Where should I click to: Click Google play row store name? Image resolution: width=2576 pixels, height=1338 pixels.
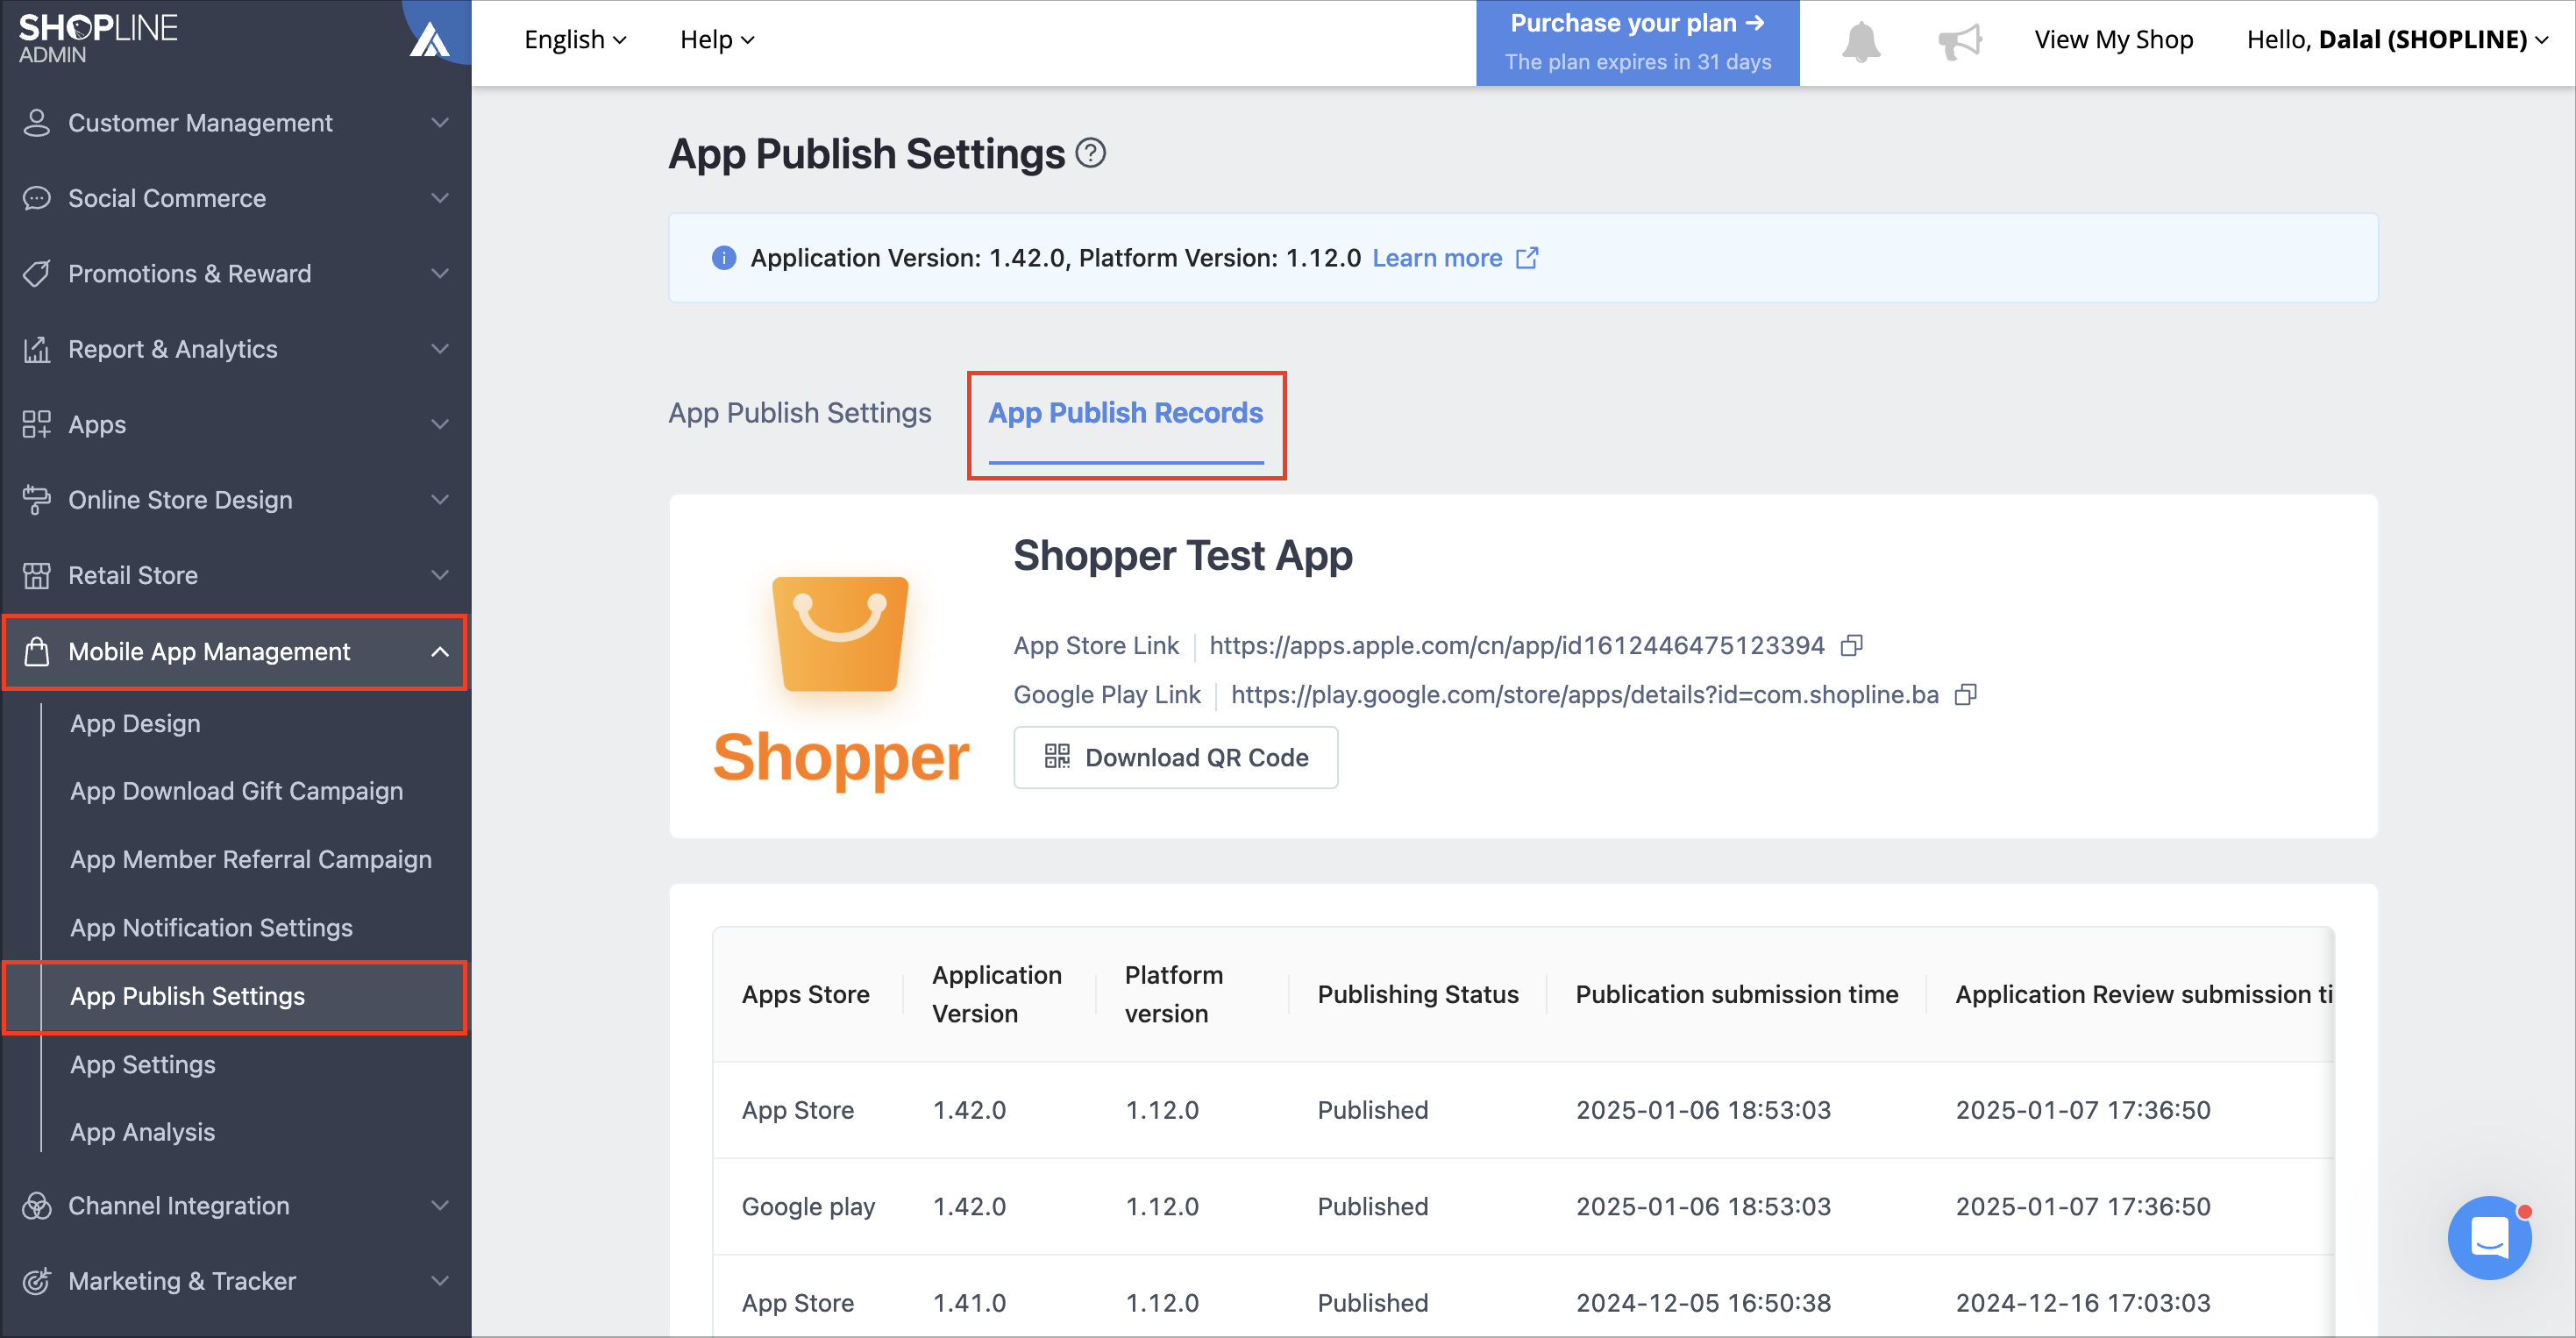point(808,1207)
